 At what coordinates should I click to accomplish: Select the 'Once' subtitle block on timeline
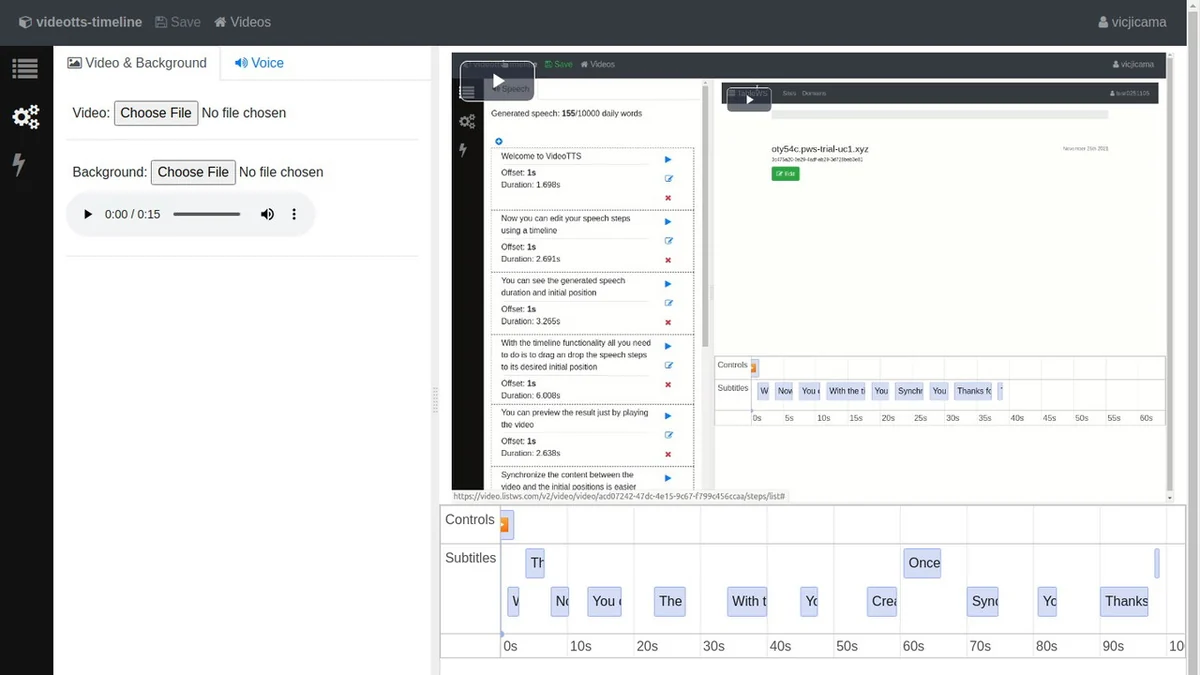click(922, 563)
